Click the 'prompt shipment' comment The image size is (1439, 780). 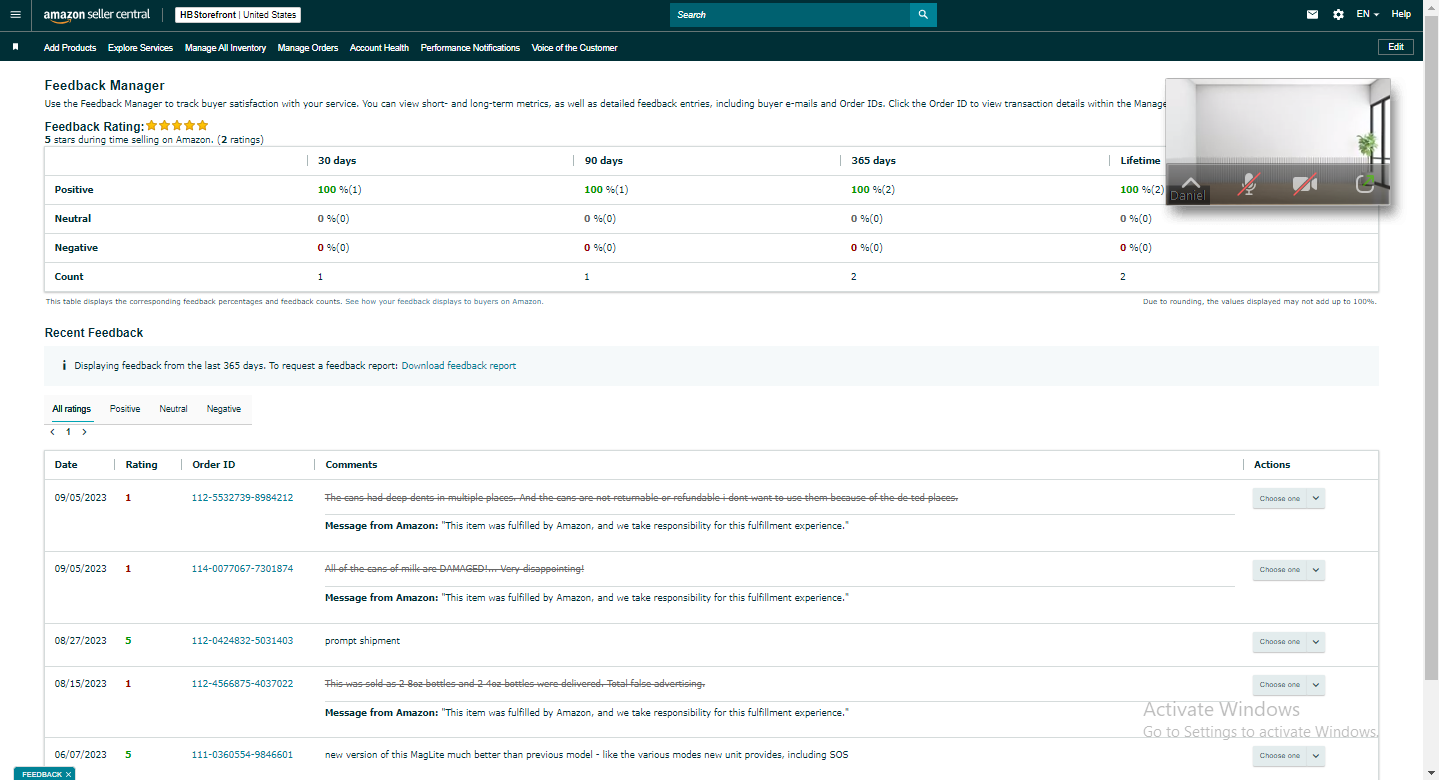(362, 641)
